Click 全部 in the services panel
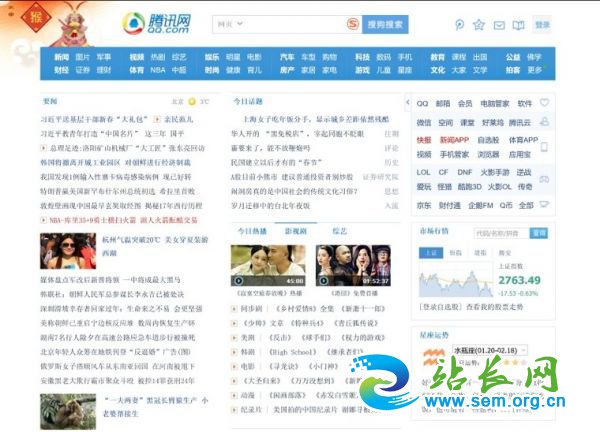This screenshot has height=432, width=600. pyautogui.click(x=526, y=205)
